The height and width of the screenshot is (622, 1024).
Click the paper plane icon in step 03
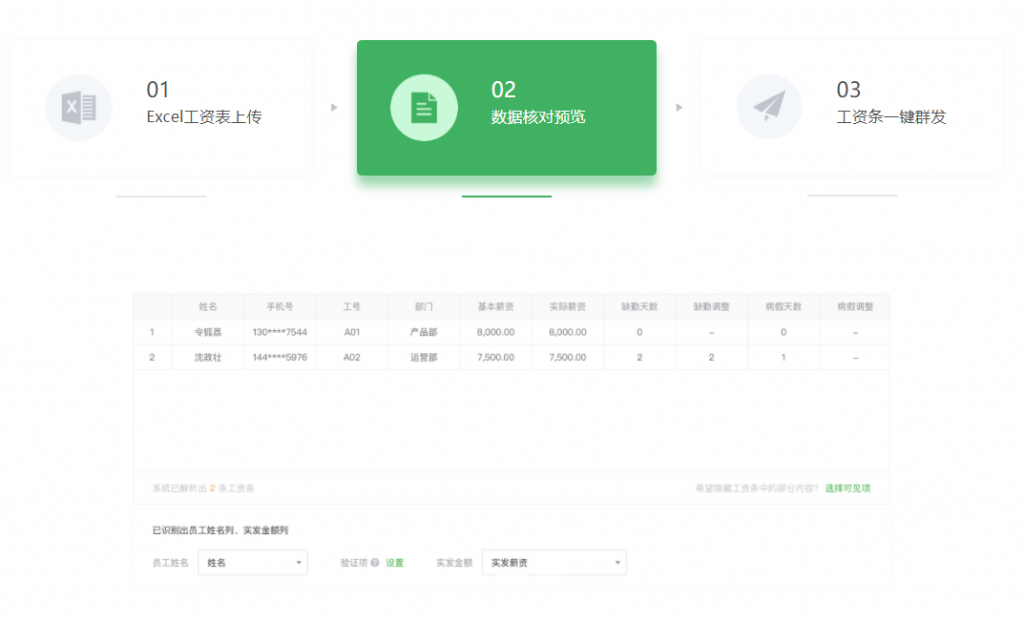[x=769, y=108]
